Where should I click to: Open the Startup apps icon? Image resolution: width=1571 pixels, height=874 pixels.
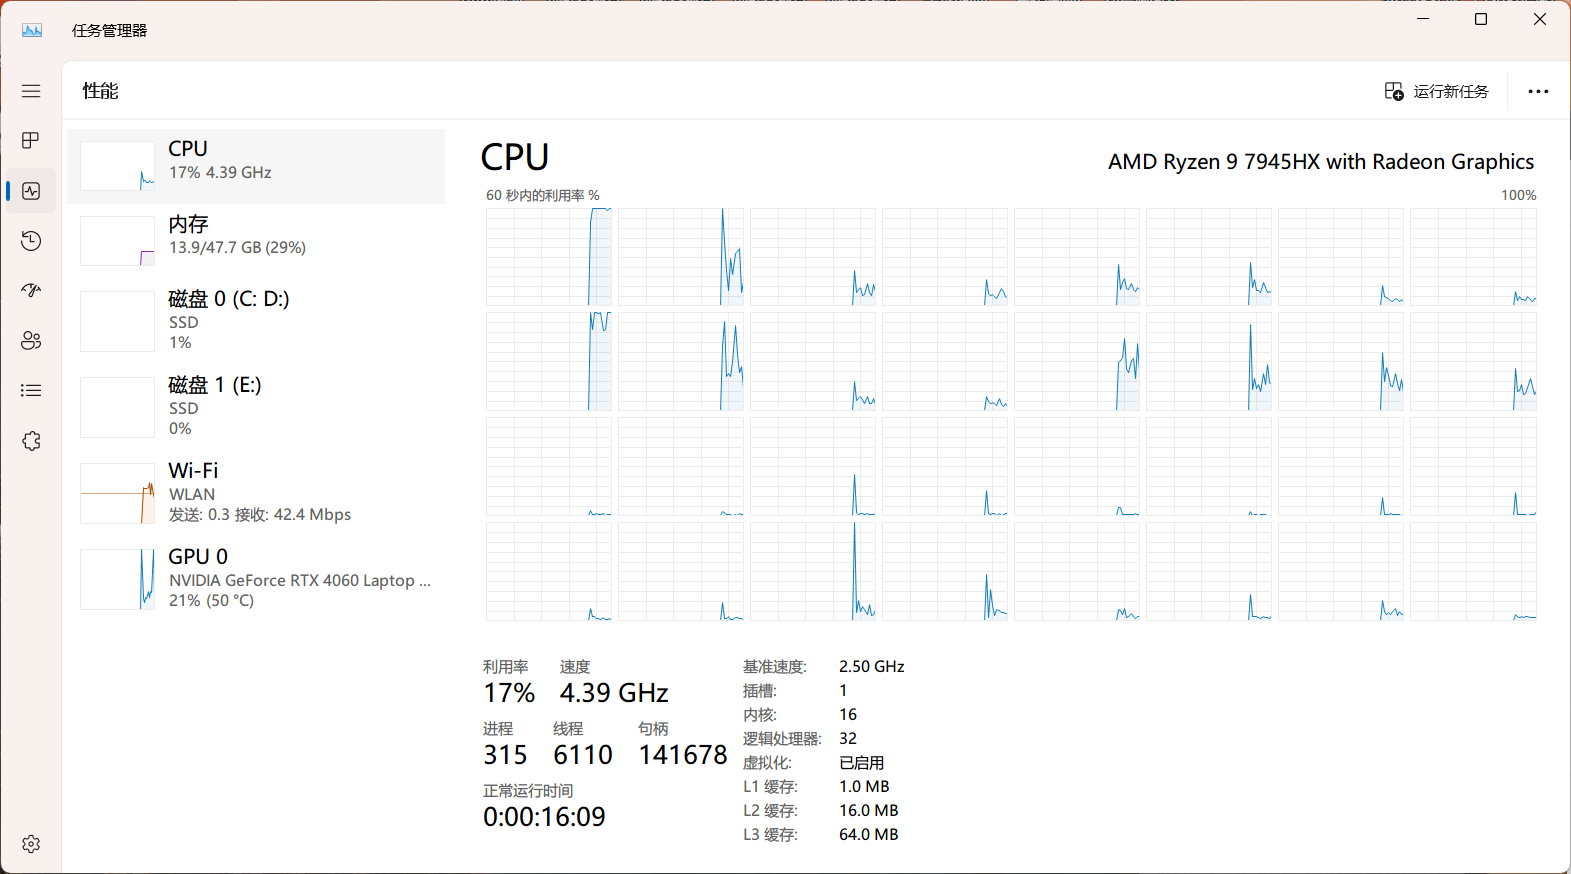31,291
